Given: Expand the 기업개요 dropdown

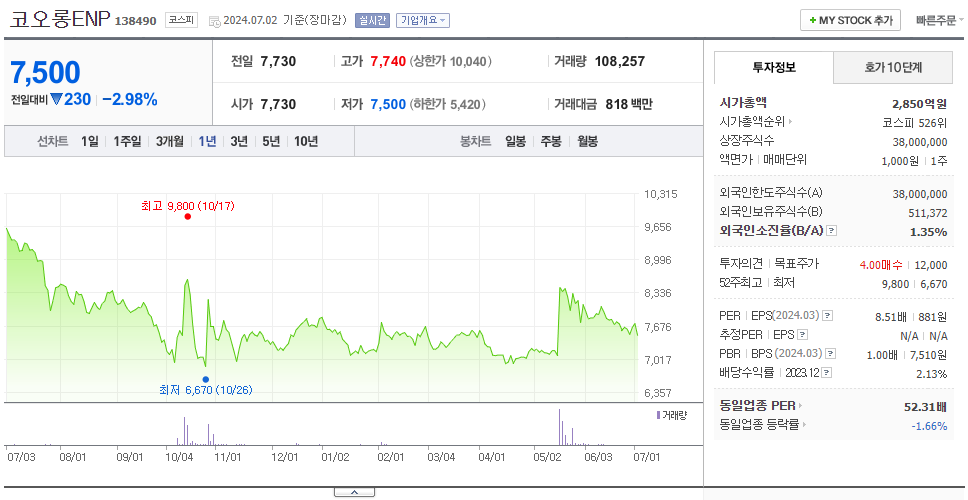Looking at the screenshot, I should (423, 20).
